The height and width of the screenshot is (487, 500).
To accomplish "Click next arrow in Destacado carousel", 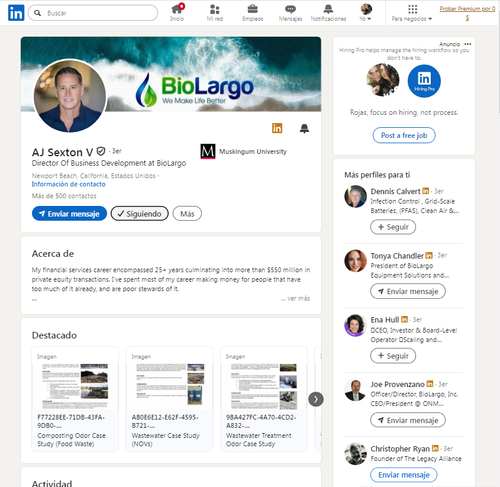I will (316, 399).
